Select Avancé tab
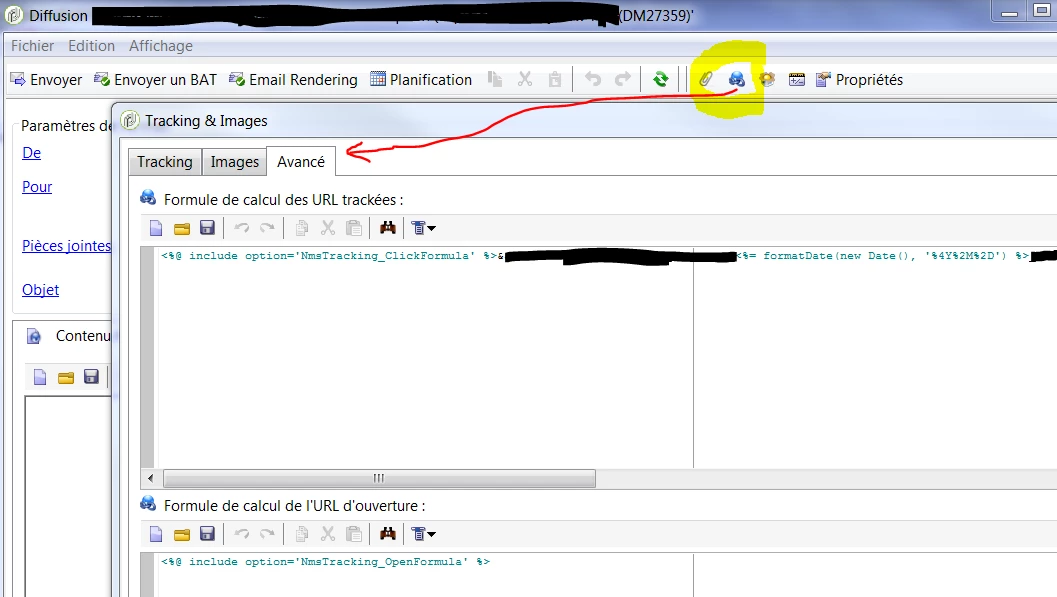 click(x=301, y=162)
